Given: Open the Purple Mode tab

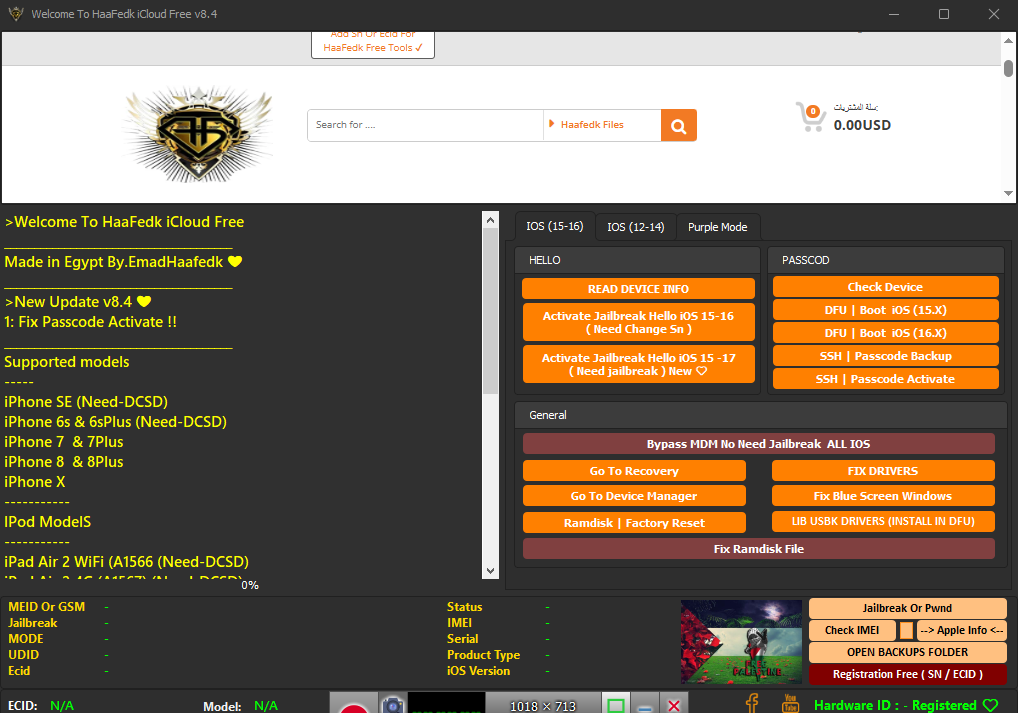Looking at the screenshot, I should click(x=717, y=227).
